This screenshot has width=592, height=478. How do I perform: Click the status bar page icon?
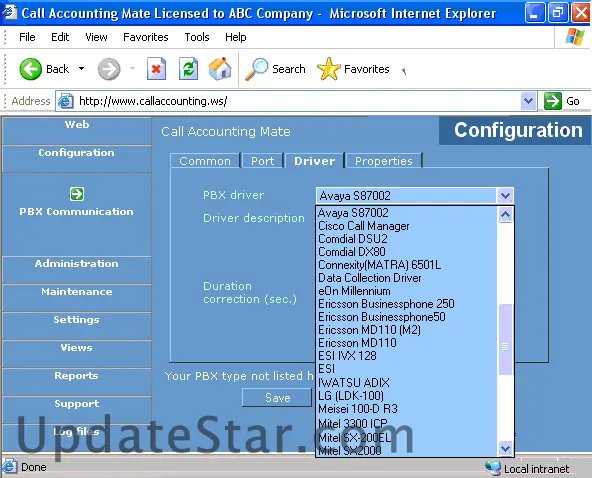point(9,467)
